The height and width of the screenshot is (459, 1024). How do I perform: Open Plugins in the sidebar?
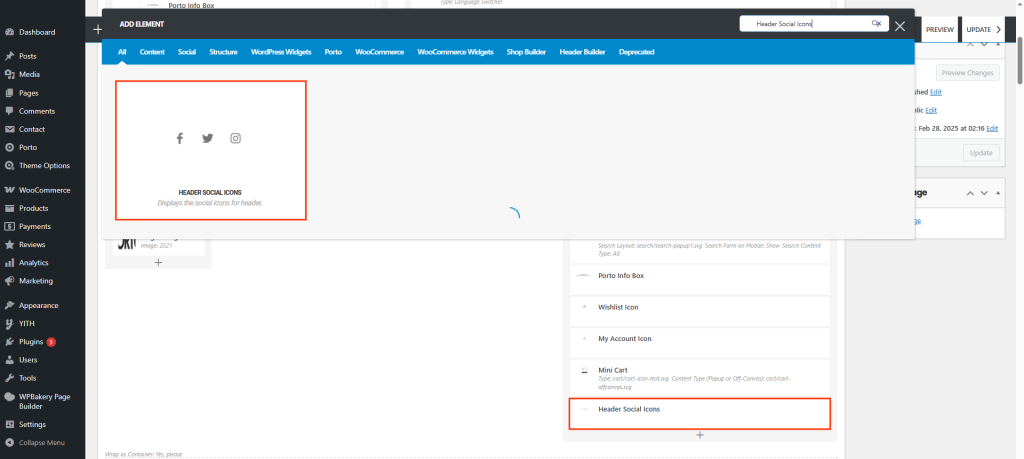32,341
